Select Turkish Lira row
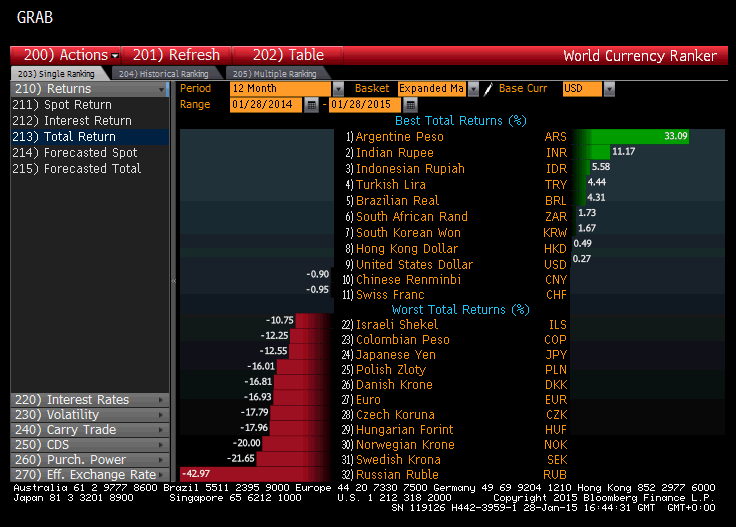The image size is (736, 527). (456, 184)
